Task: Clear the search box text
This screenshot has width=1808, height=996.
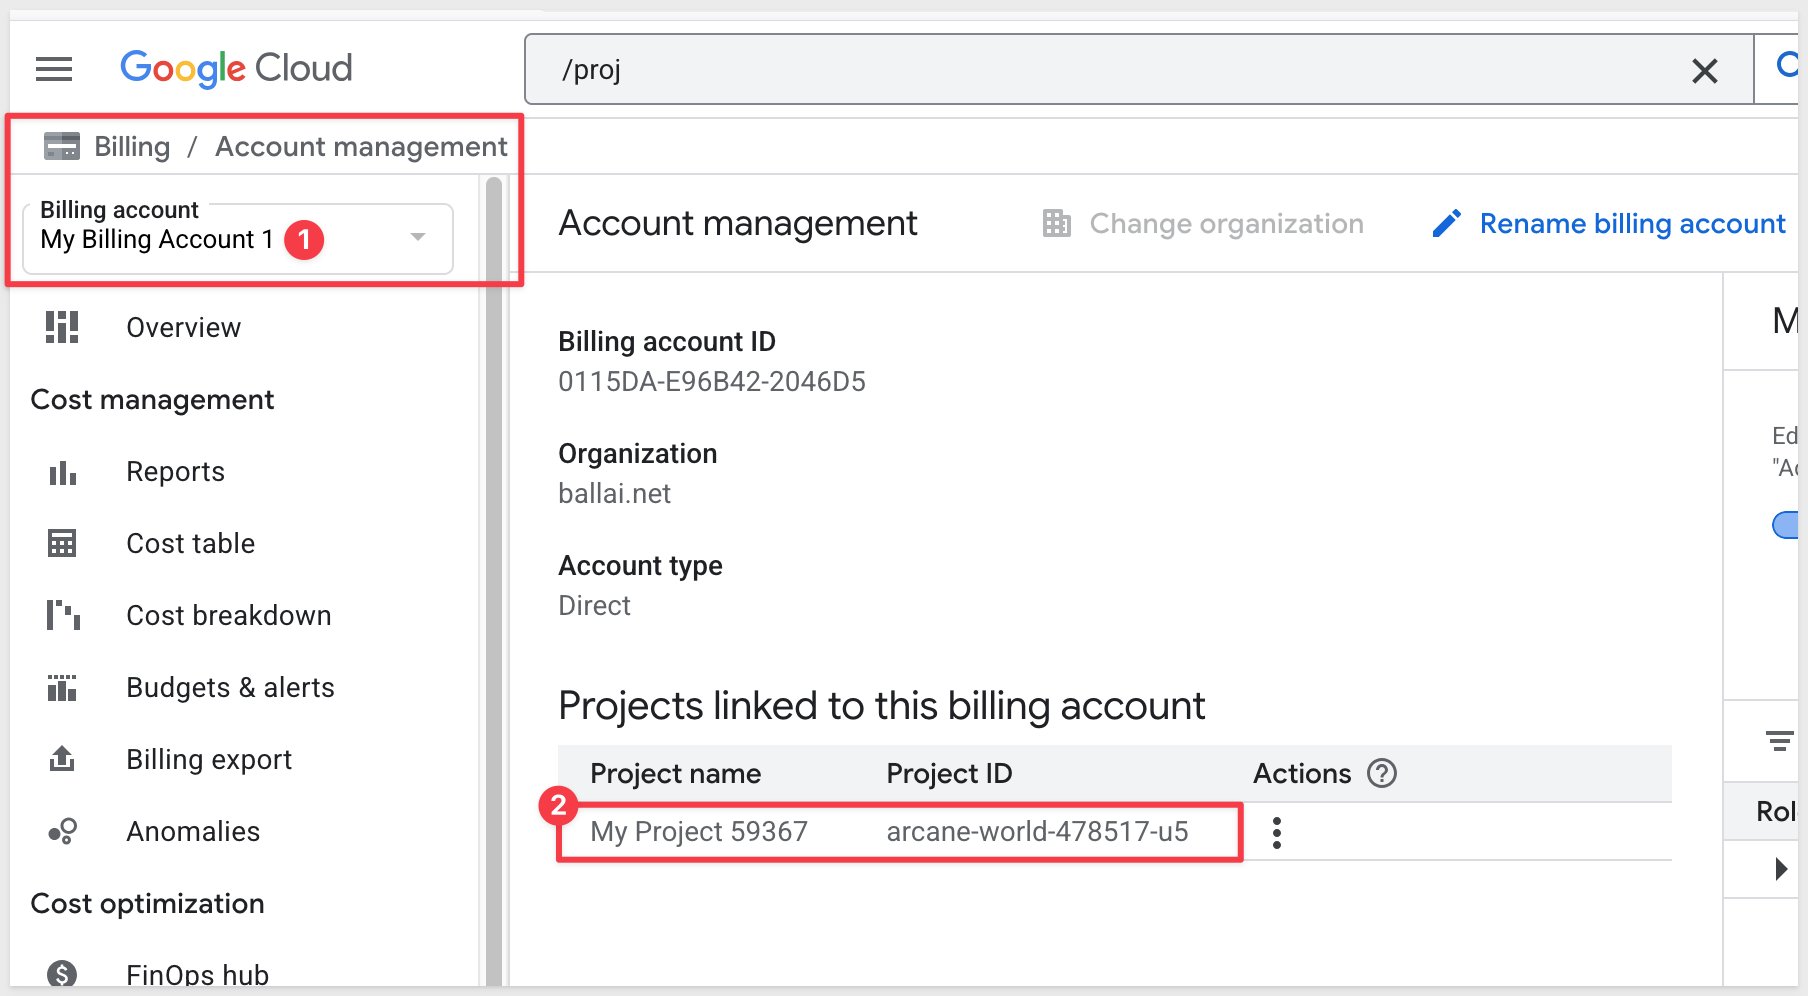Action: 1704,71
